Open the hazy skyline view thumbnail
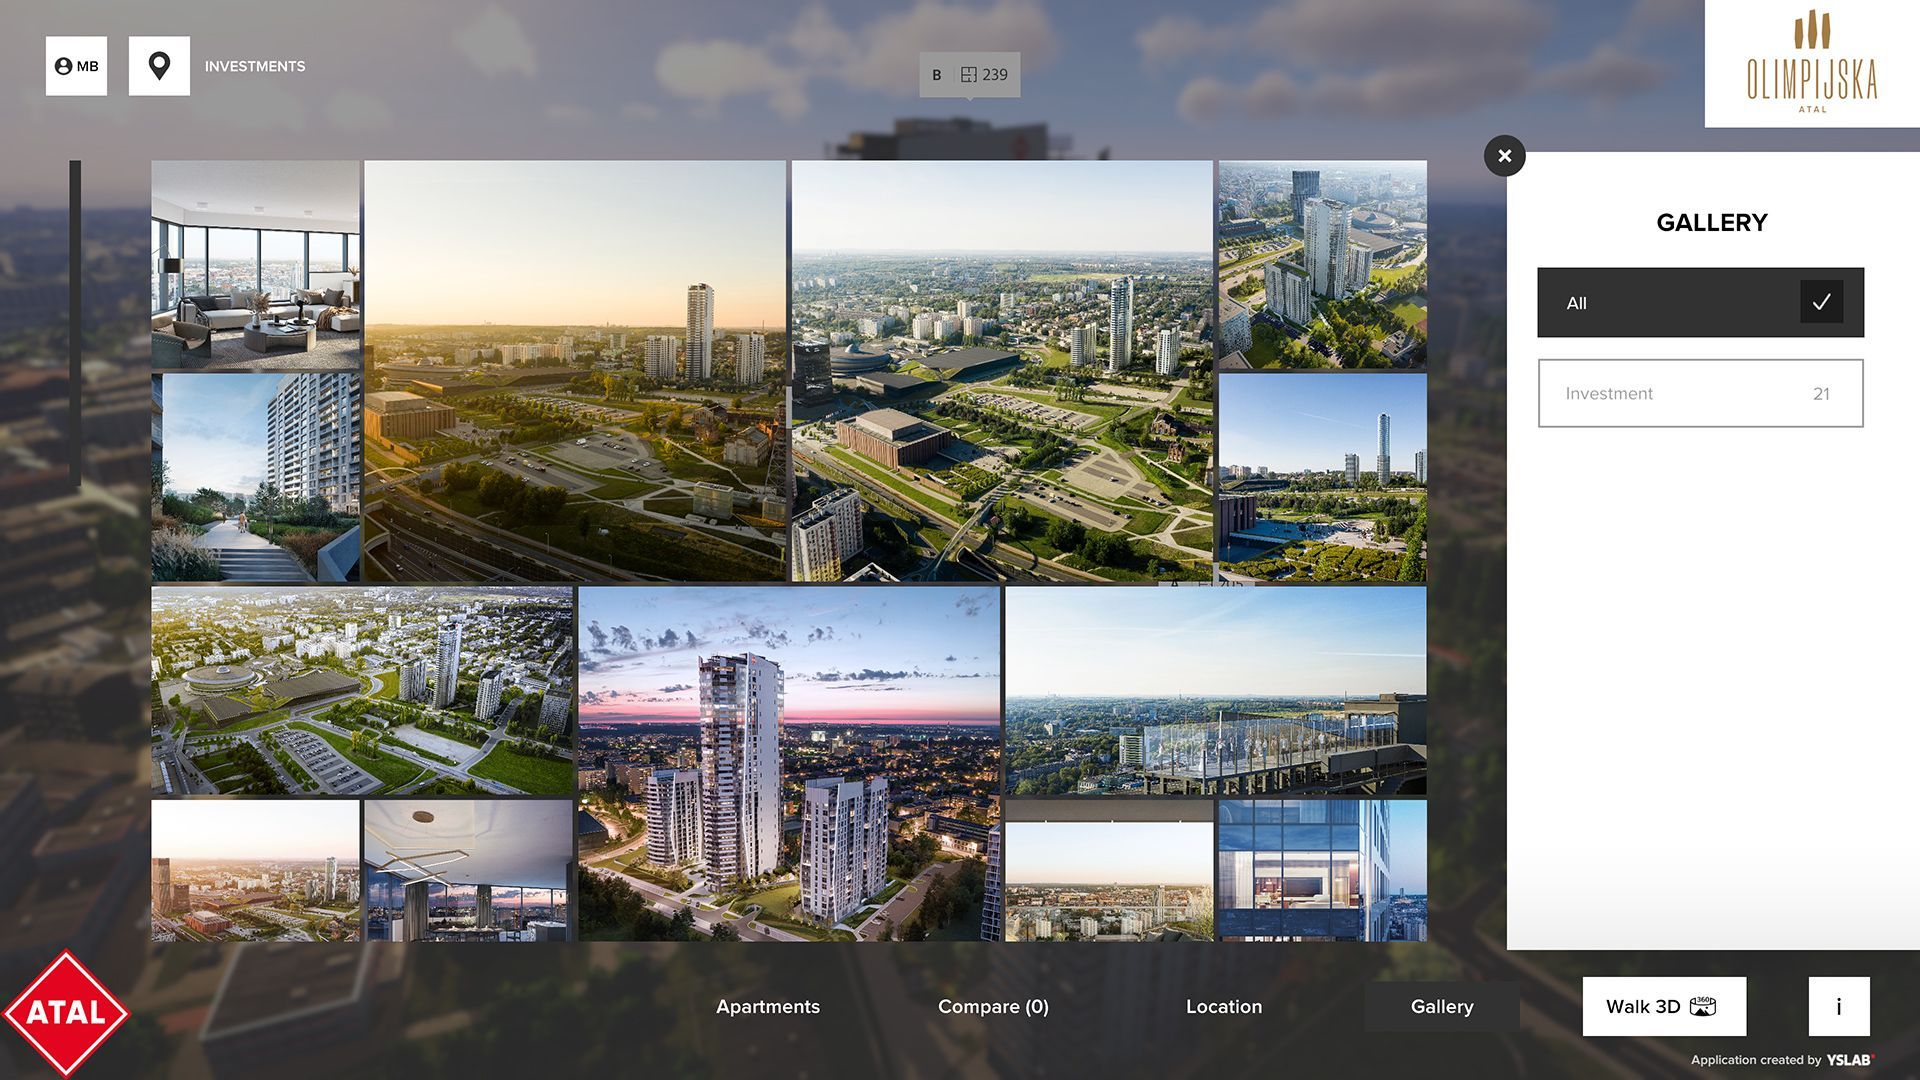This screenshot has height=1080, width=1920. tap(1109, 870)
